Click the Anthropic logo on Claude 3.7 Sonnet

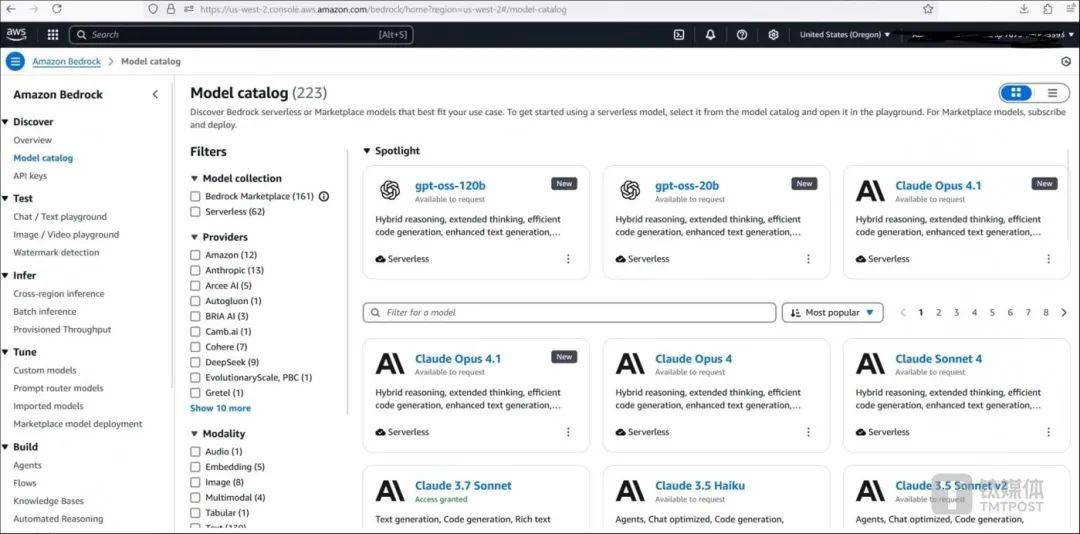pyautogui.click(x=391, y=491)
